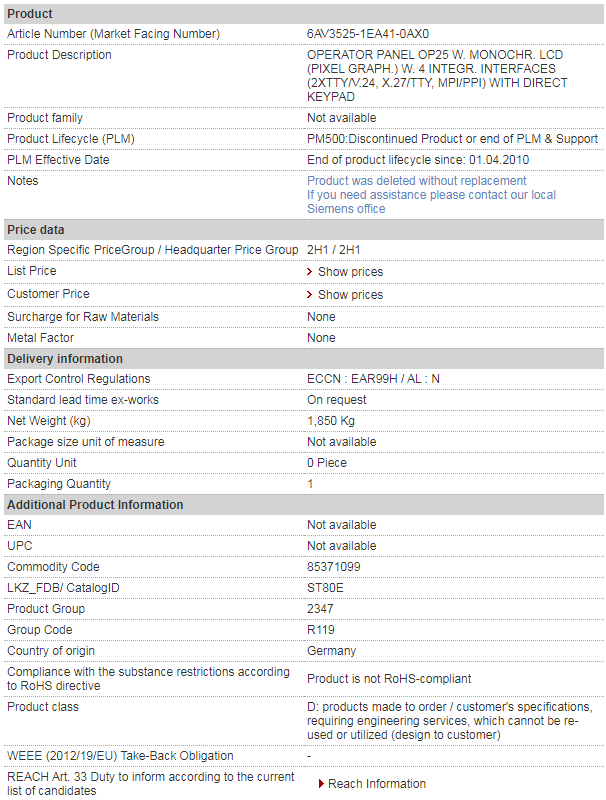Click the Customer Price red chevron icon
This screenshot has height=800, width=606.
309,294
